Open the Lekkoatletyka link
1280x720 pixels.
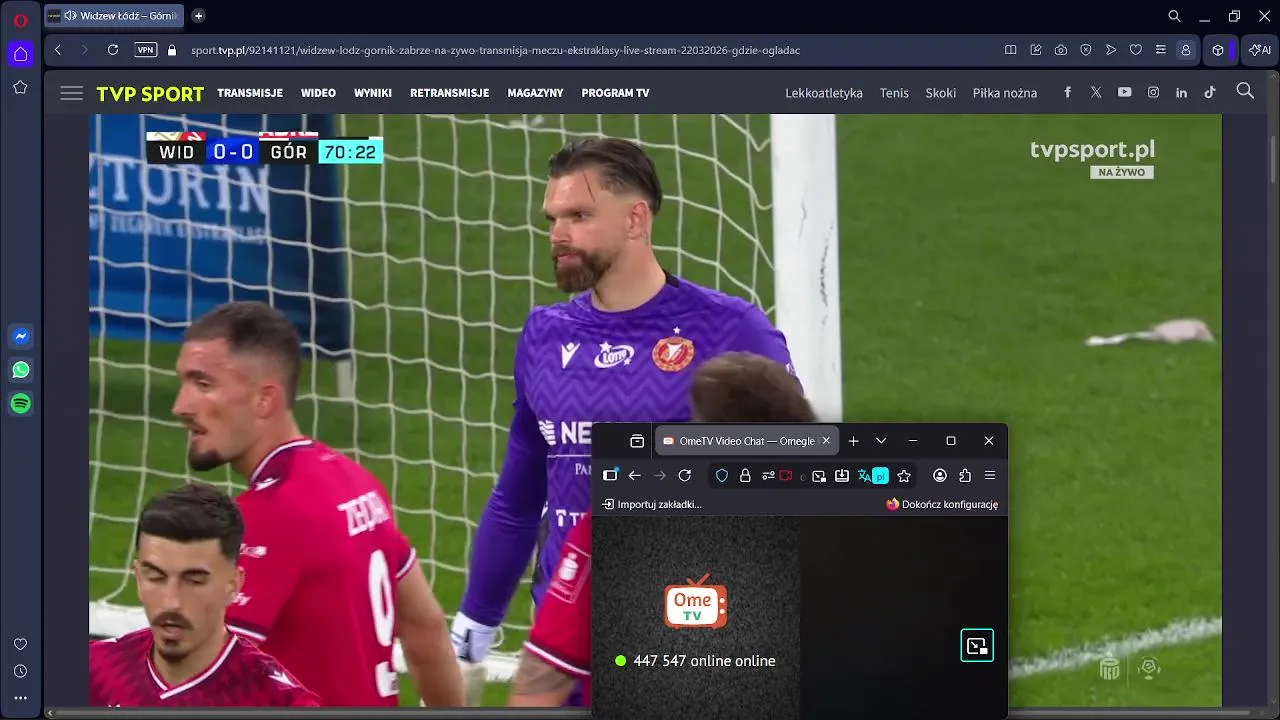[824, 93]
